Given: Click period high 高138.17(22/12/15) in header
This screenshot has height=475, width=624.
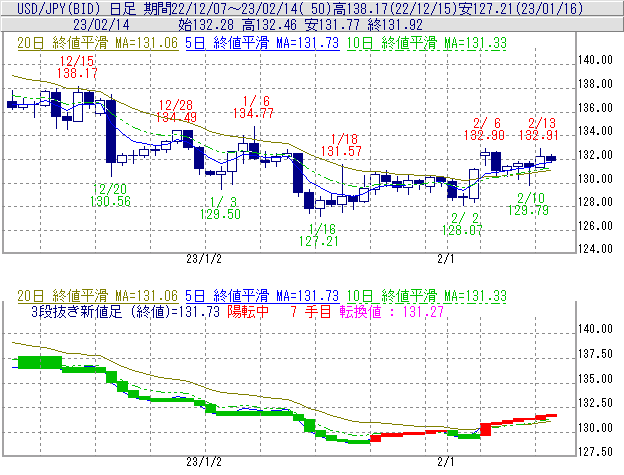Looking at the screenshot, I should click(x=396, y=8).
